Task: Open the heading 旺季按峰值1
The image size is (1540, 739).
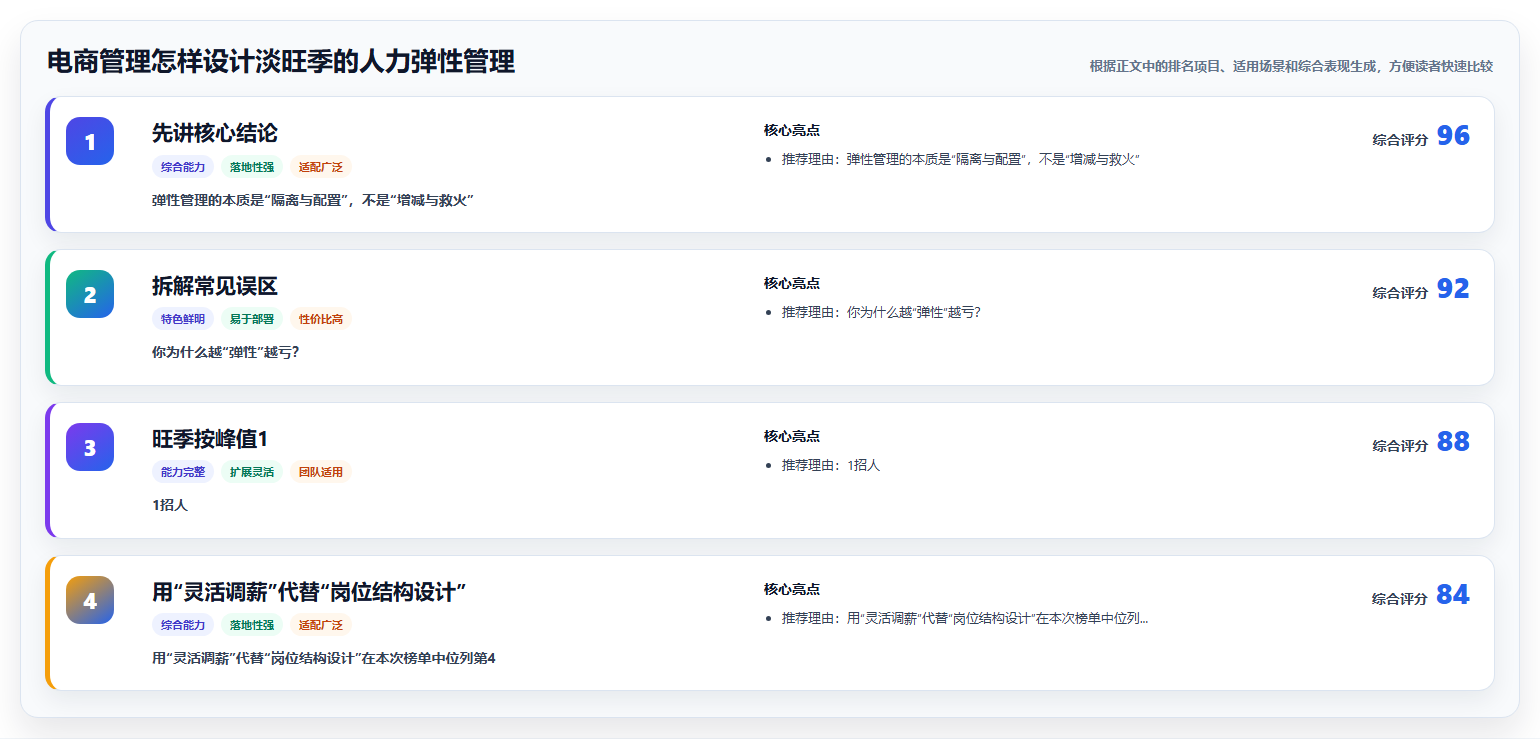Action: [210, 439]
